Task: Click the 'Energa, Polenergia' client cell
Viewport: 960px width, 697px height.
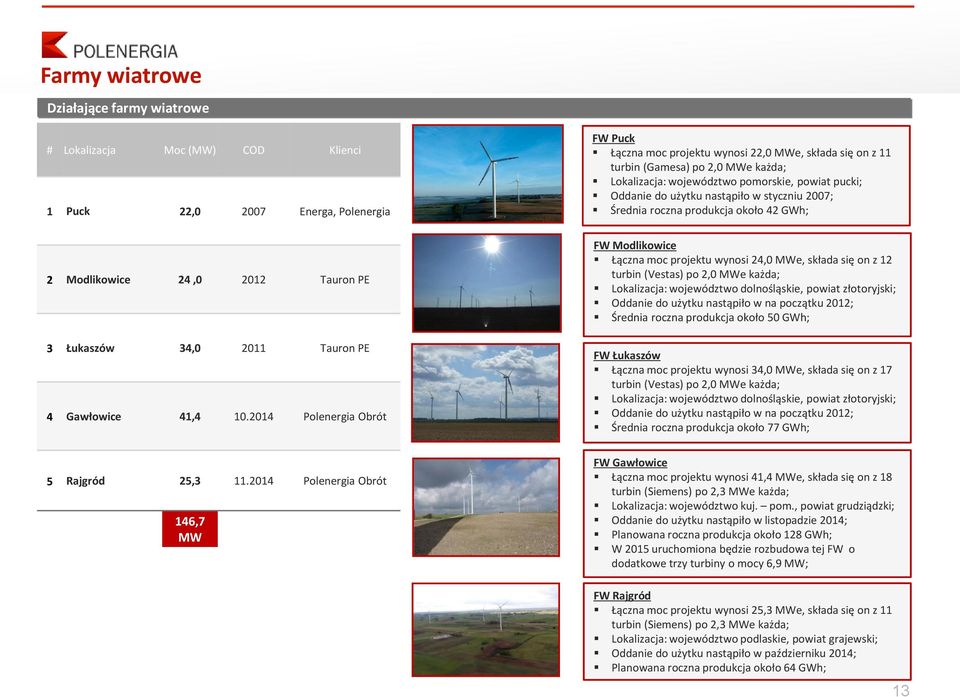Action: click(x=345, y=212)
